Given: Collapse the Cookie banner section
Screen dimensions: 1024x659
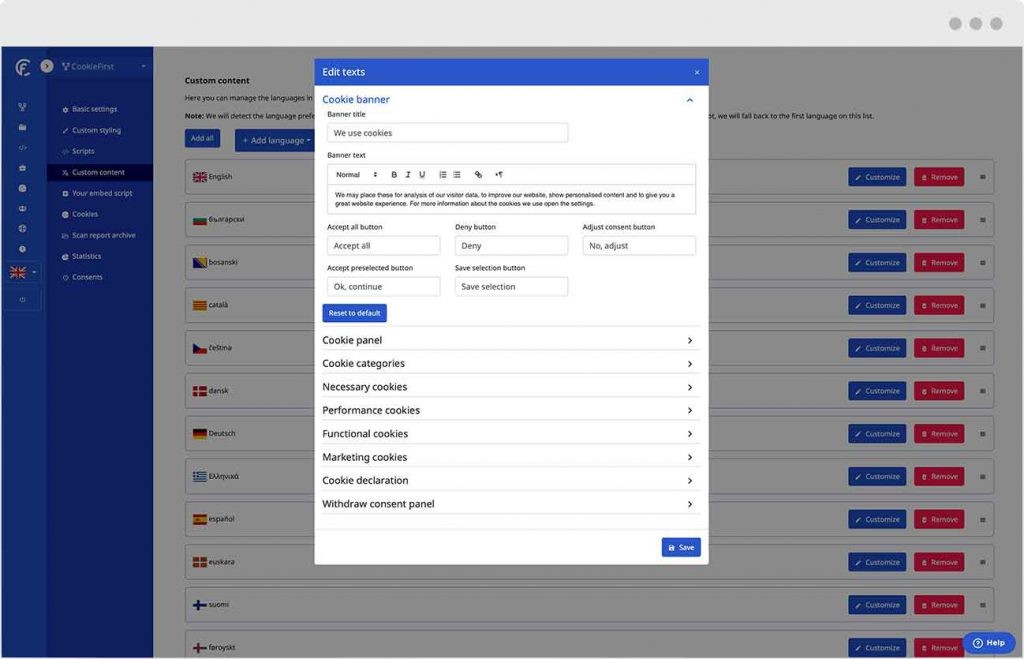Looking at the screenshot, I should (x=689, y=100).
